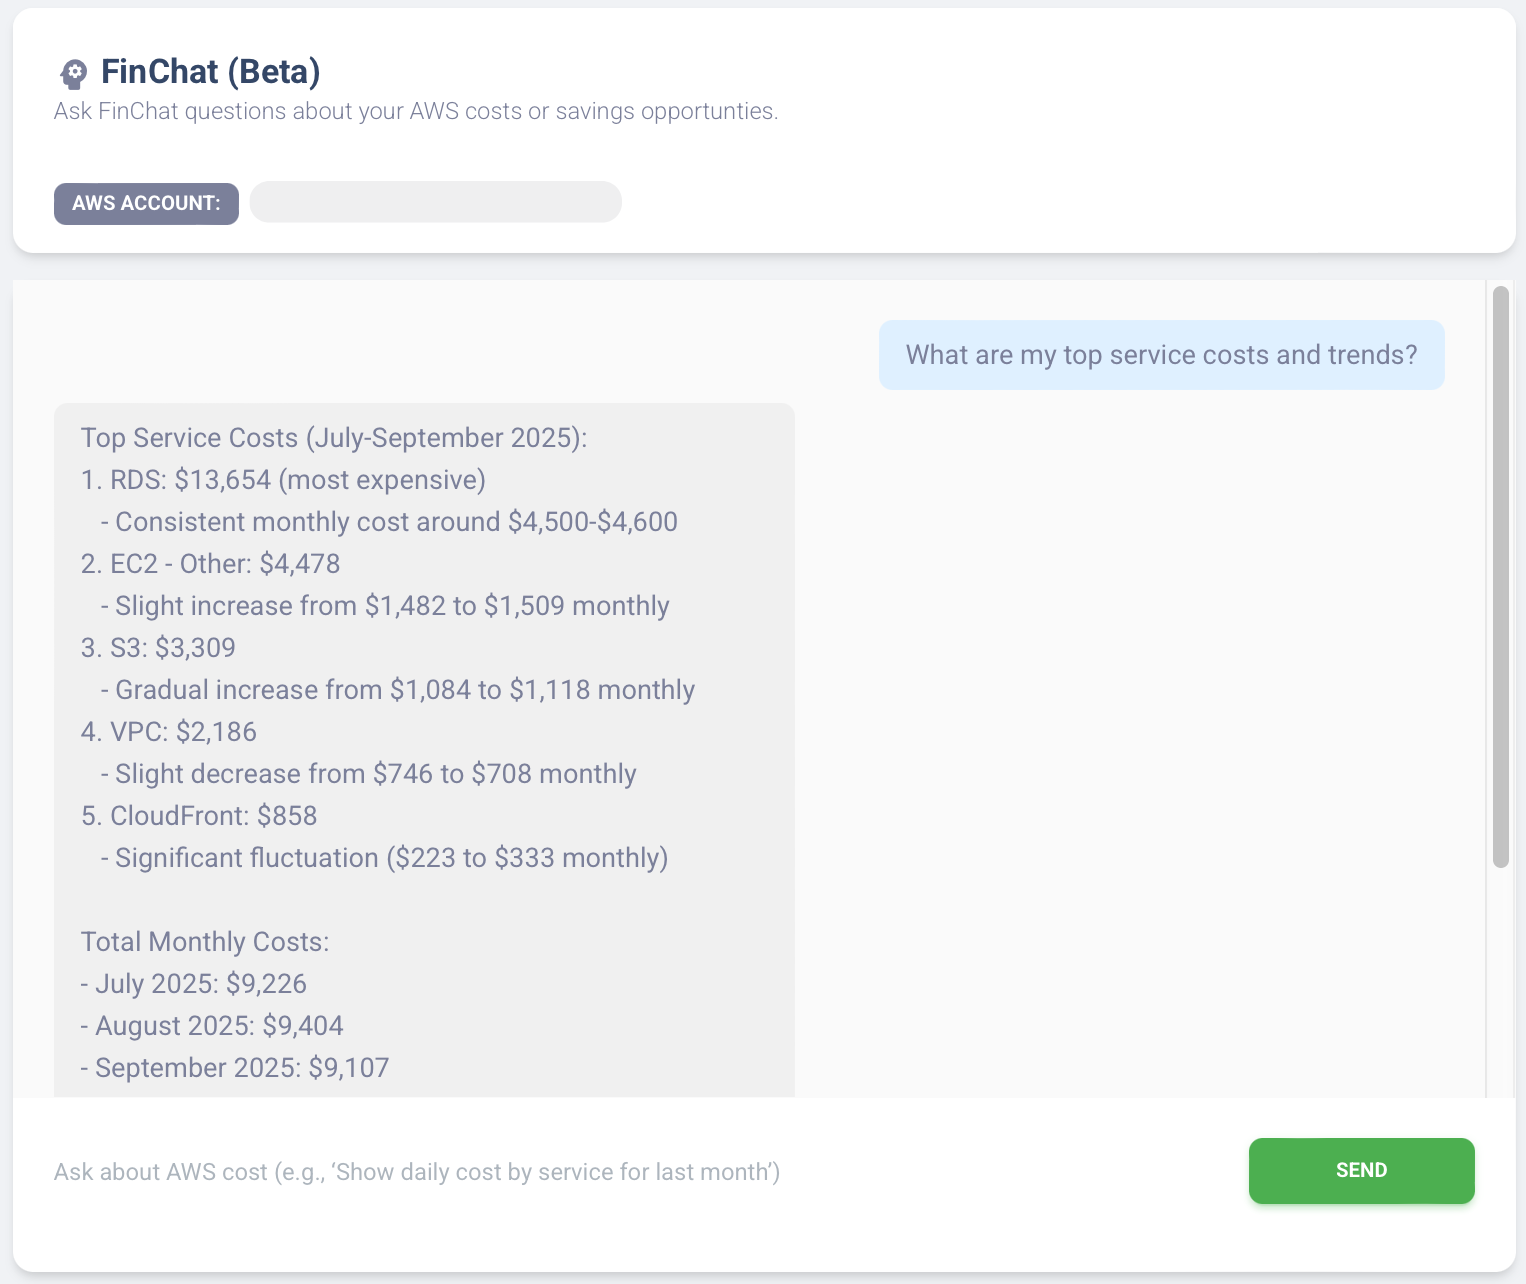Image resolution: width=1526 pixels, height=1284 pixels.
Task: Click the 'FinChat (Beta)' title
Action: pos(211,71)
